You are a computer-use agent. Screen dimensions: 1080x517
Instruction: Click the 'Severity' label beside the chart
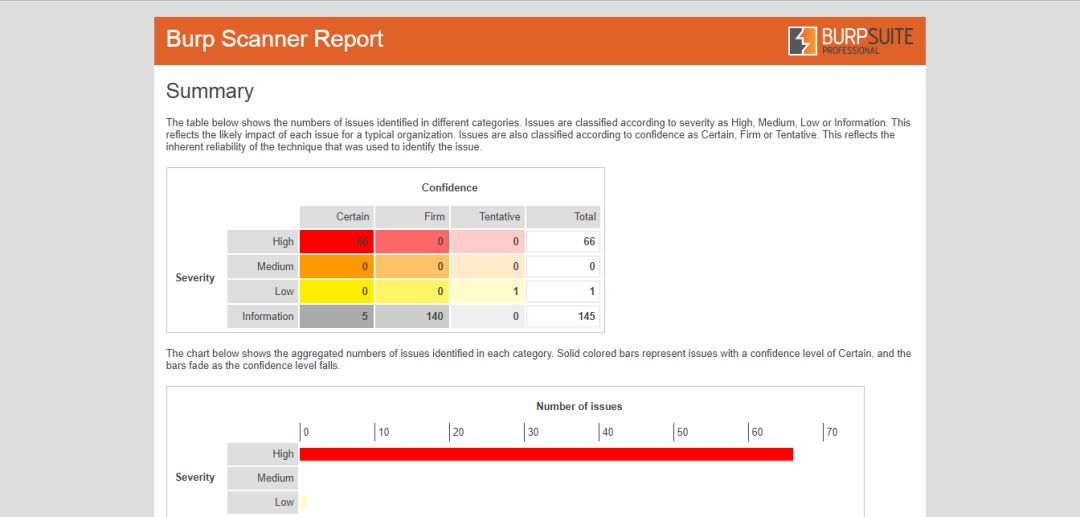pyautogui.click(x=195, y=477)
